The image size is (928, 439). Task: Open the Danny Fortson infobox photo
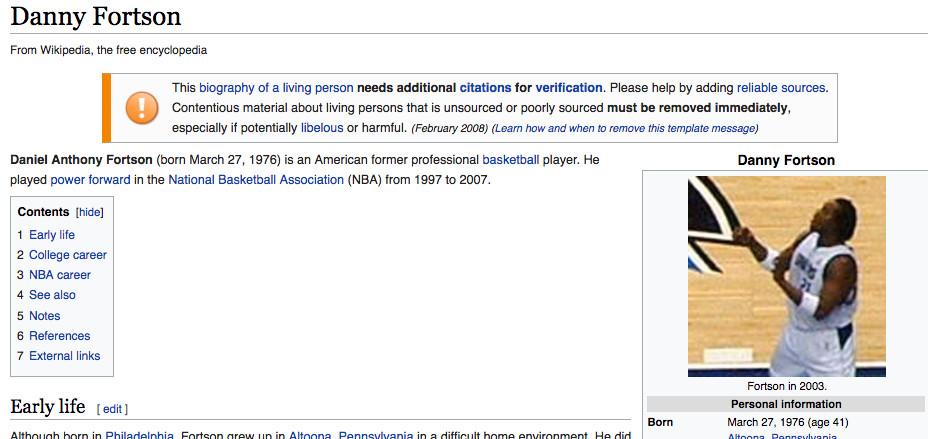coord(786,276)
